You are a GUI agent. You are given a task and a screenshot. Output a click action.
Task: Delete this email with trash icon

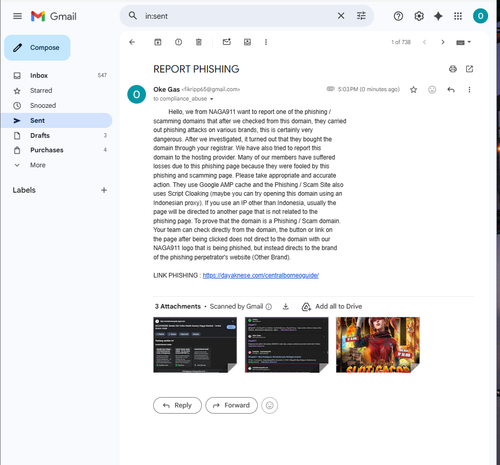[198, 42]
